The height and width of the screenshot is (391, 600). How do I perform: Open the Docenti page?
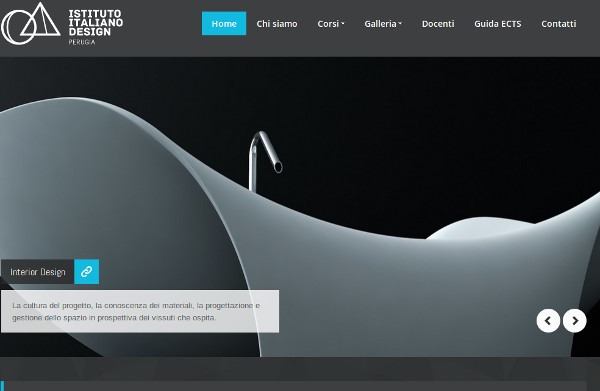(x=438, y=24)
